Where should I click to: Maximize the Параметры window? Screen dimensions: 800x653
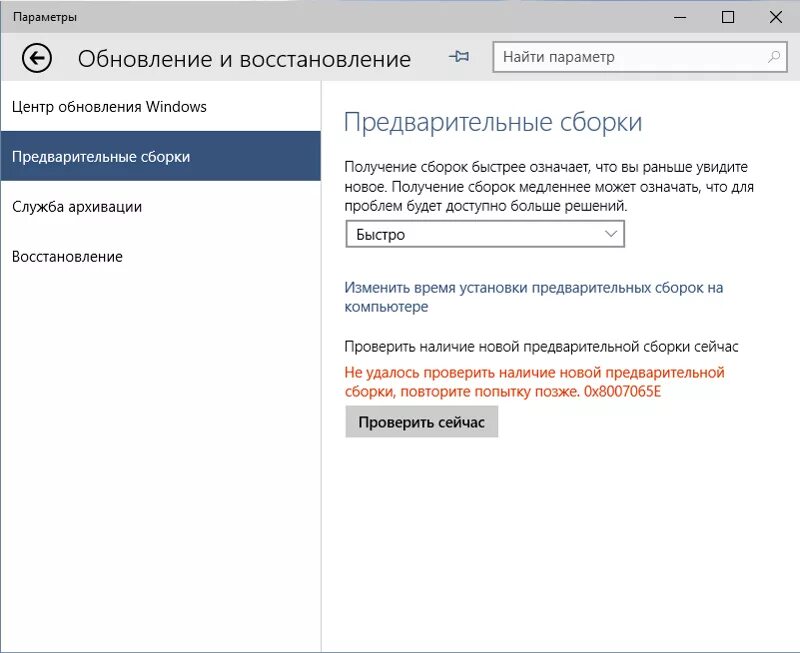728,17
